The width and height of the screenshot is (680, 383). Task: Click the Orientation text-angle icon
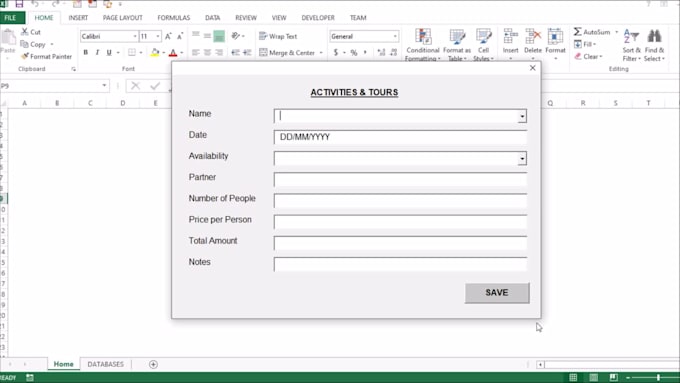pos(235,36)
